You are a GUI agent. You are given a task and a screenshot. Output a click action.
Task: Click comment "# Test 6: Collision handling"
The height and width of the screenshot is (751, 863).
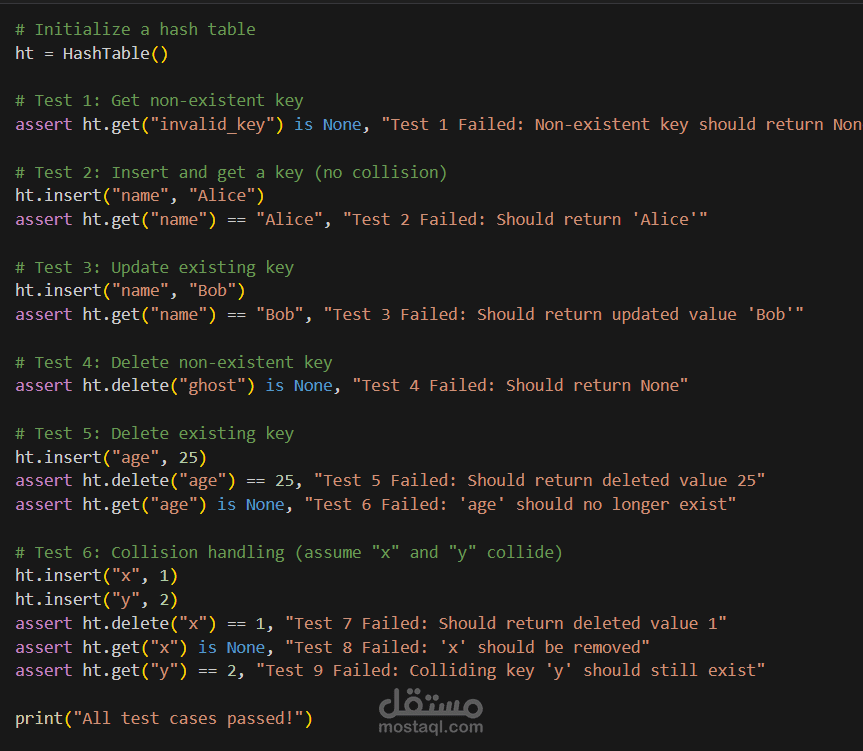289,552
